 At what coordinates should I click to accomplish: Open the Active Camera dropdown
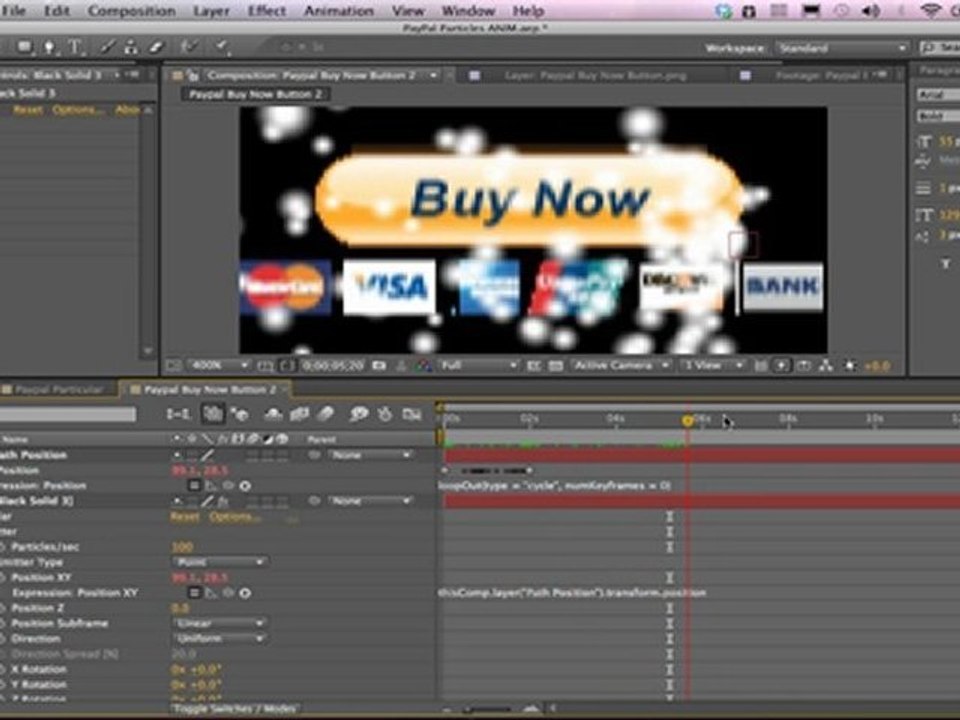621,366
